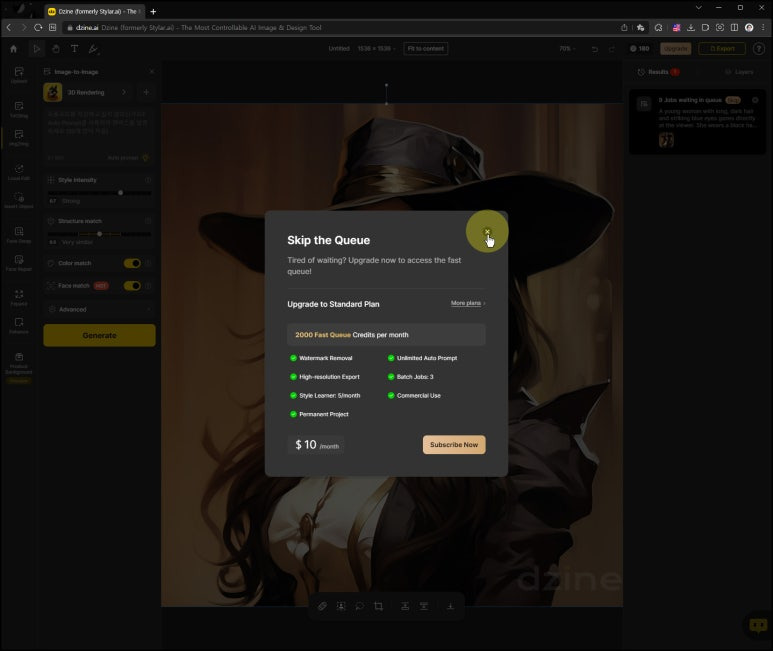
Task: Click the 180 credits indicator
Action: (x=639, y=49)
